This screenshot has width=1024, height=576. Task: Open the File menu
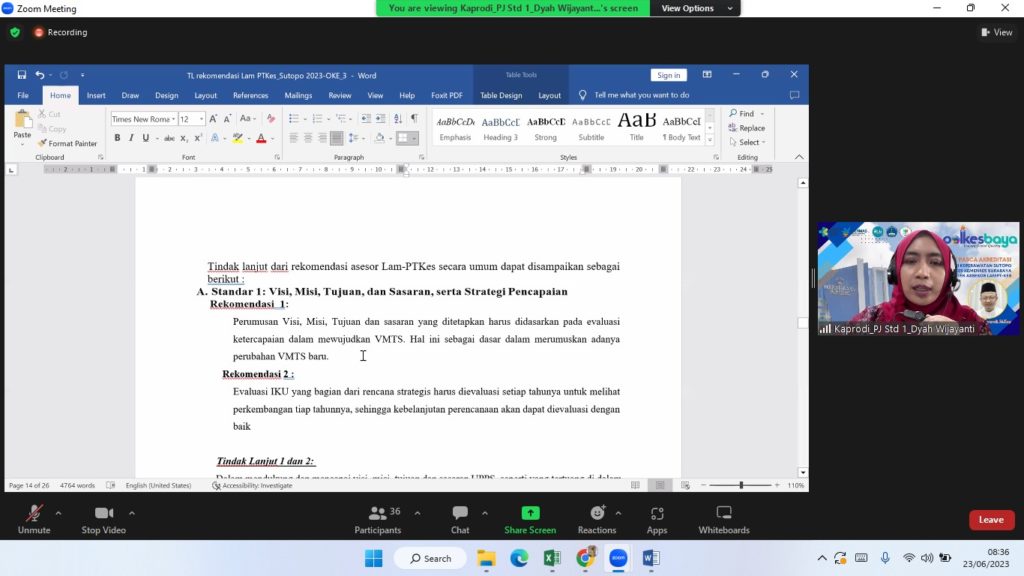tap(23, 95)
